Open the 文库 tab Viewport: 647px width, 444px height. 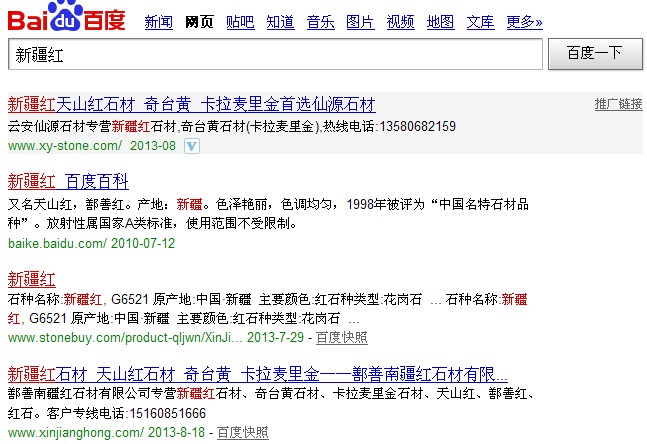pyautogui.click(x=480, y=21)
